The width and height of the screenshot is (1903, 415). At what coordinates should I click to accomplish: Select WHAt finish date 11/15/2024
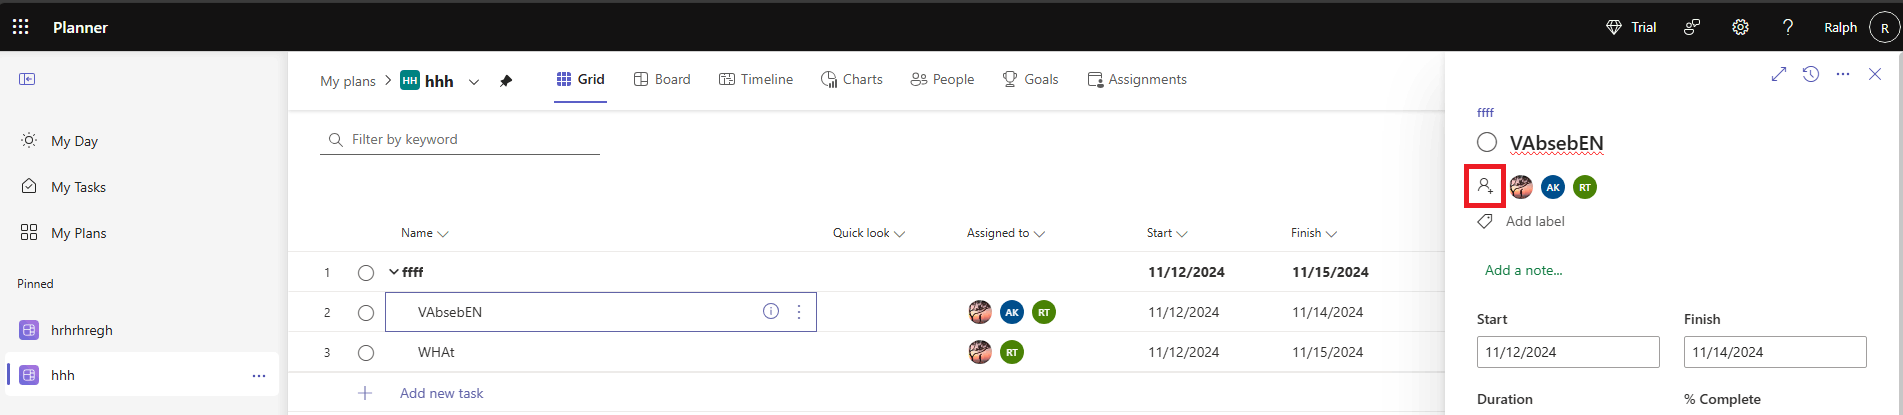click(1327, 352)
